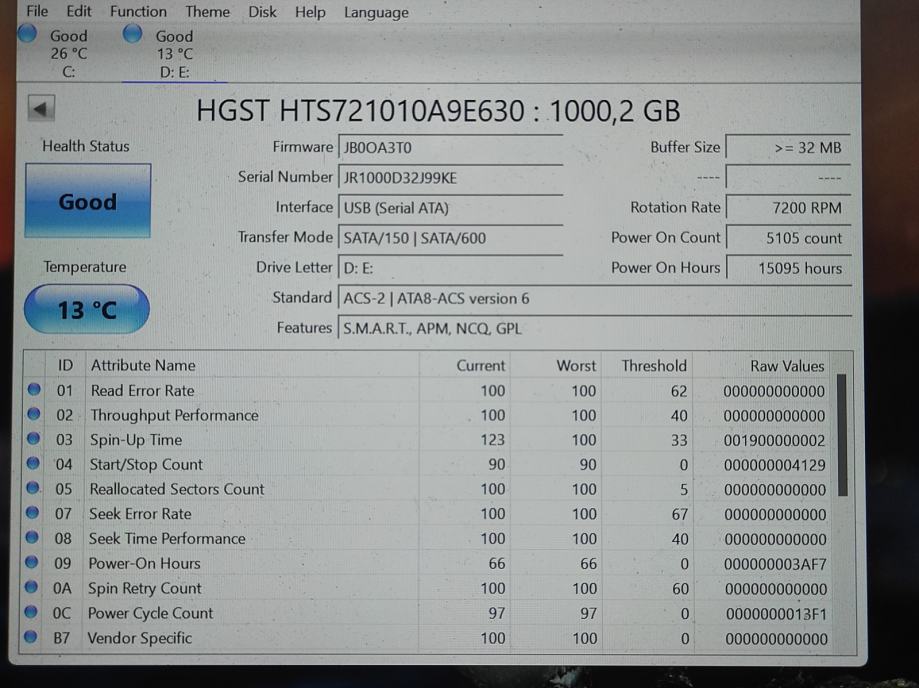The height and width of the screenshot is (688, 919).
Task: Open the Theme menu
Action: coord(207,12)
